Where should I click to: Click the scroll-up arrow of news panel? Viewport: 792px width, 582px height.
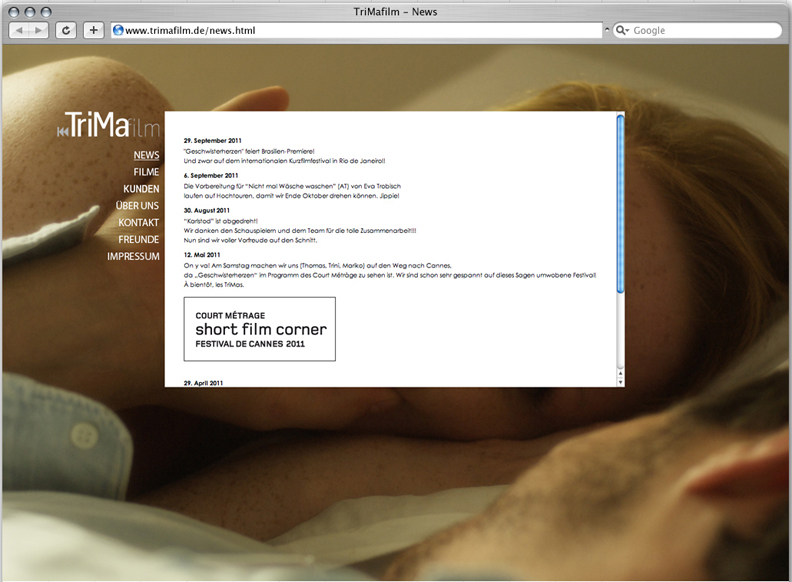point(620,374)
